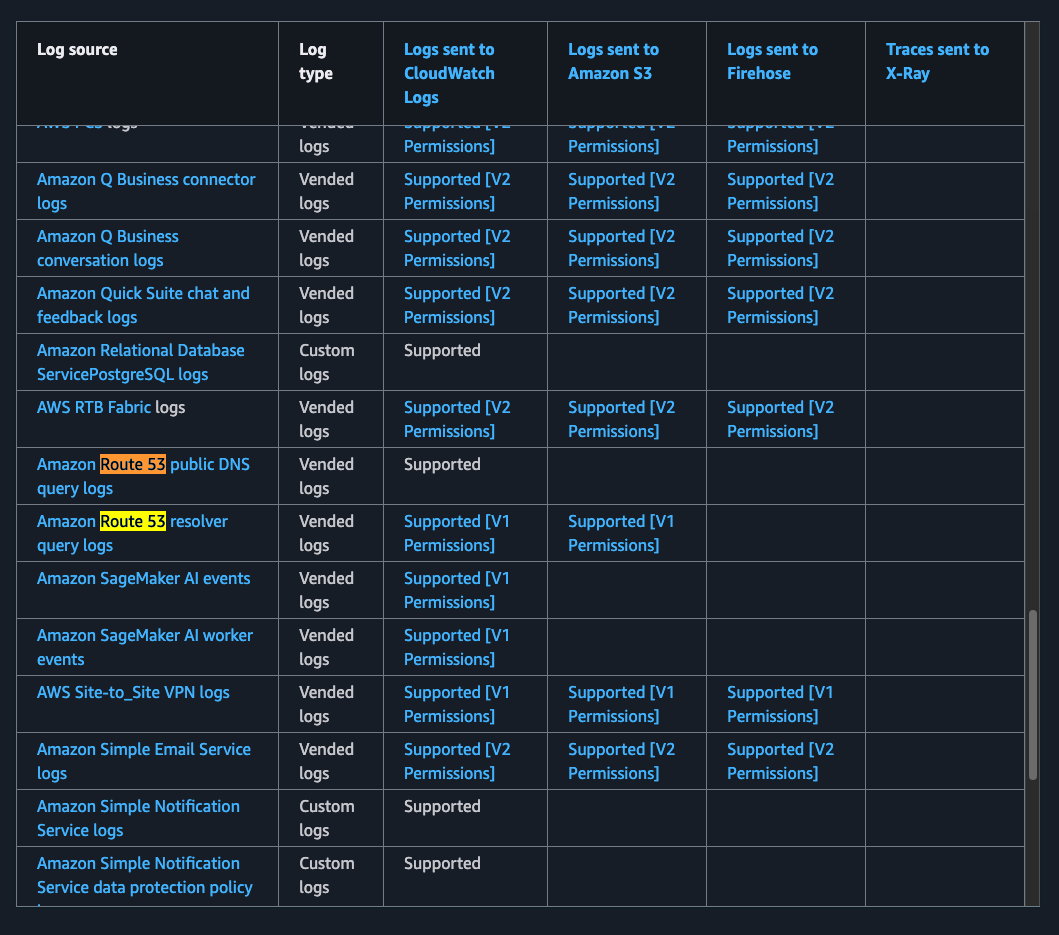
Task: Open Amazon Relational Database ServicePostgreSQL logs link
Action: [140, 362]
